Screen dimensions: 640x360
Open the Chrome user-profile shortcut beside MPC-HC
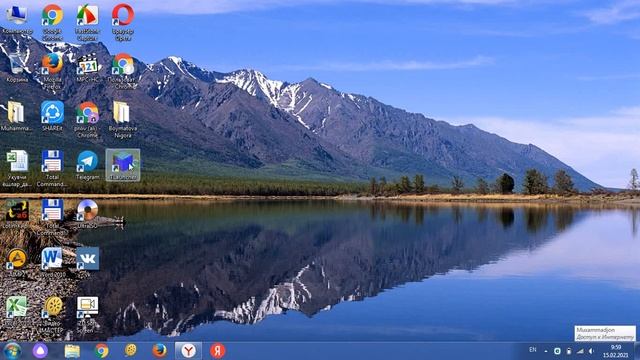123,71
